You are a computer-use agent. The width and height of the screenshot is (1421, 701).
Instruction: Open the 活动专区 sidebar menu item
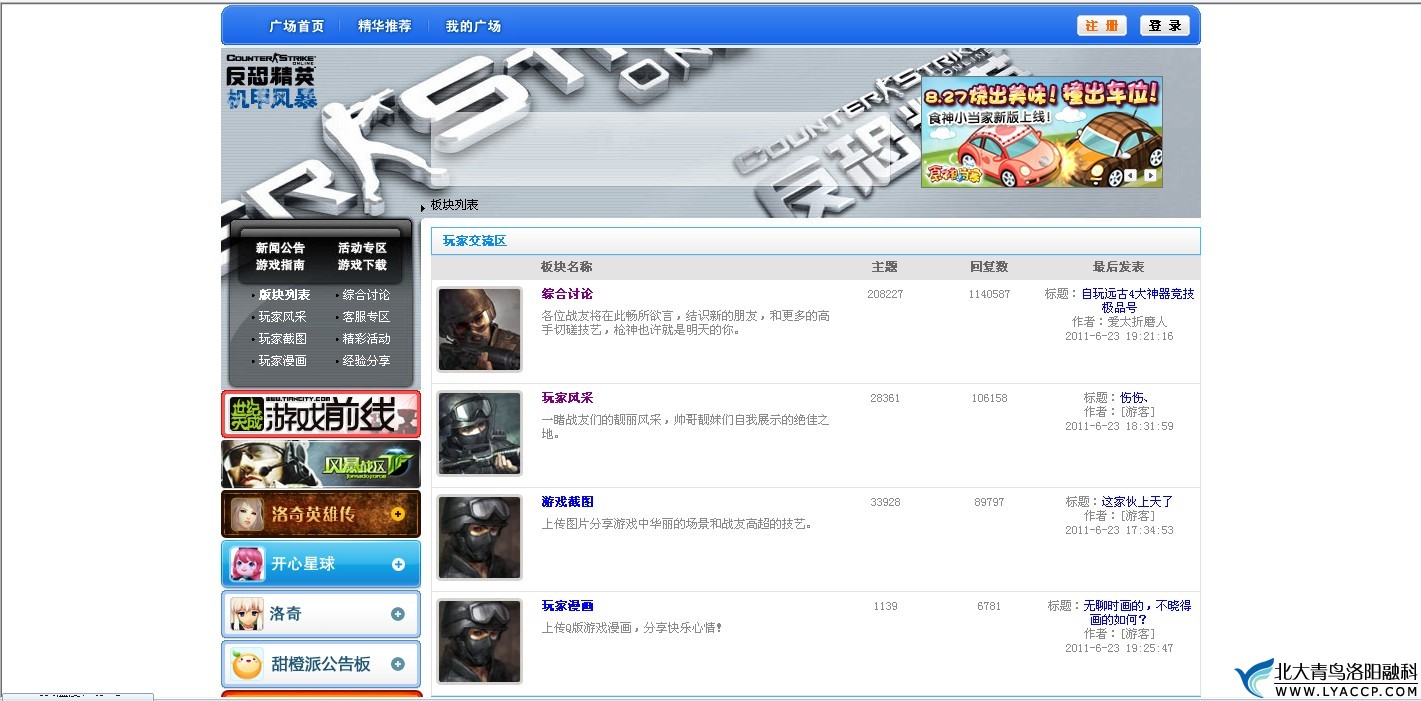point(362,248)
